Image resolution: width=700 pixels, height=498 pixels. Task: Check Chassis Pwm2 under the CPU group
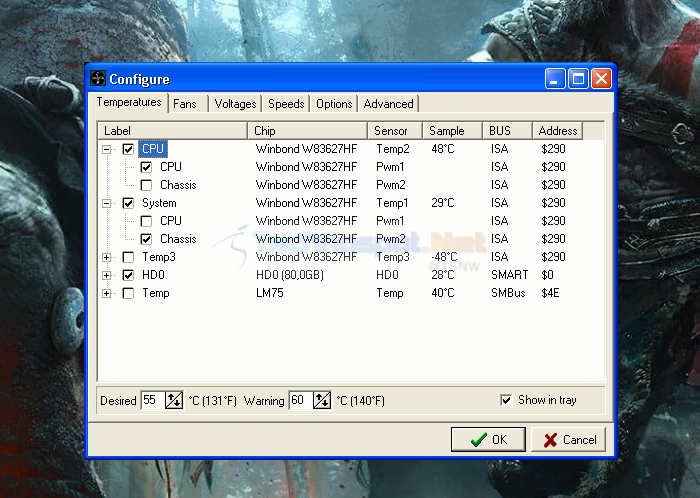pyautogui.click(x=146, y=185)
